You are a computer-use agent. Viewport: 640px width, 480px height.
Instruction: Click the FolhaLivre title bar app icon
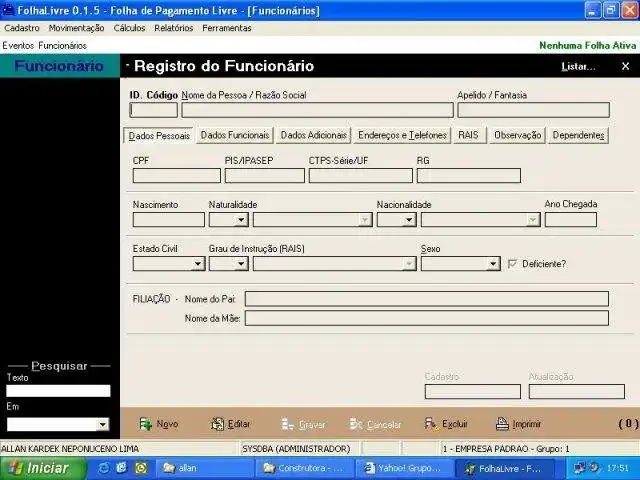(x=8, y=10)
